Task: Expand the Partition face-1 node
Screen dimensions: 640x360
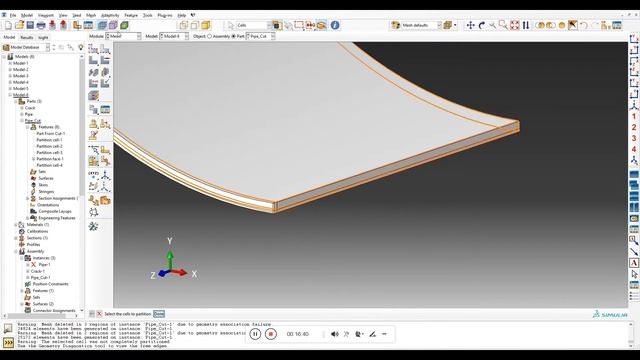Action: coord(33,159)
